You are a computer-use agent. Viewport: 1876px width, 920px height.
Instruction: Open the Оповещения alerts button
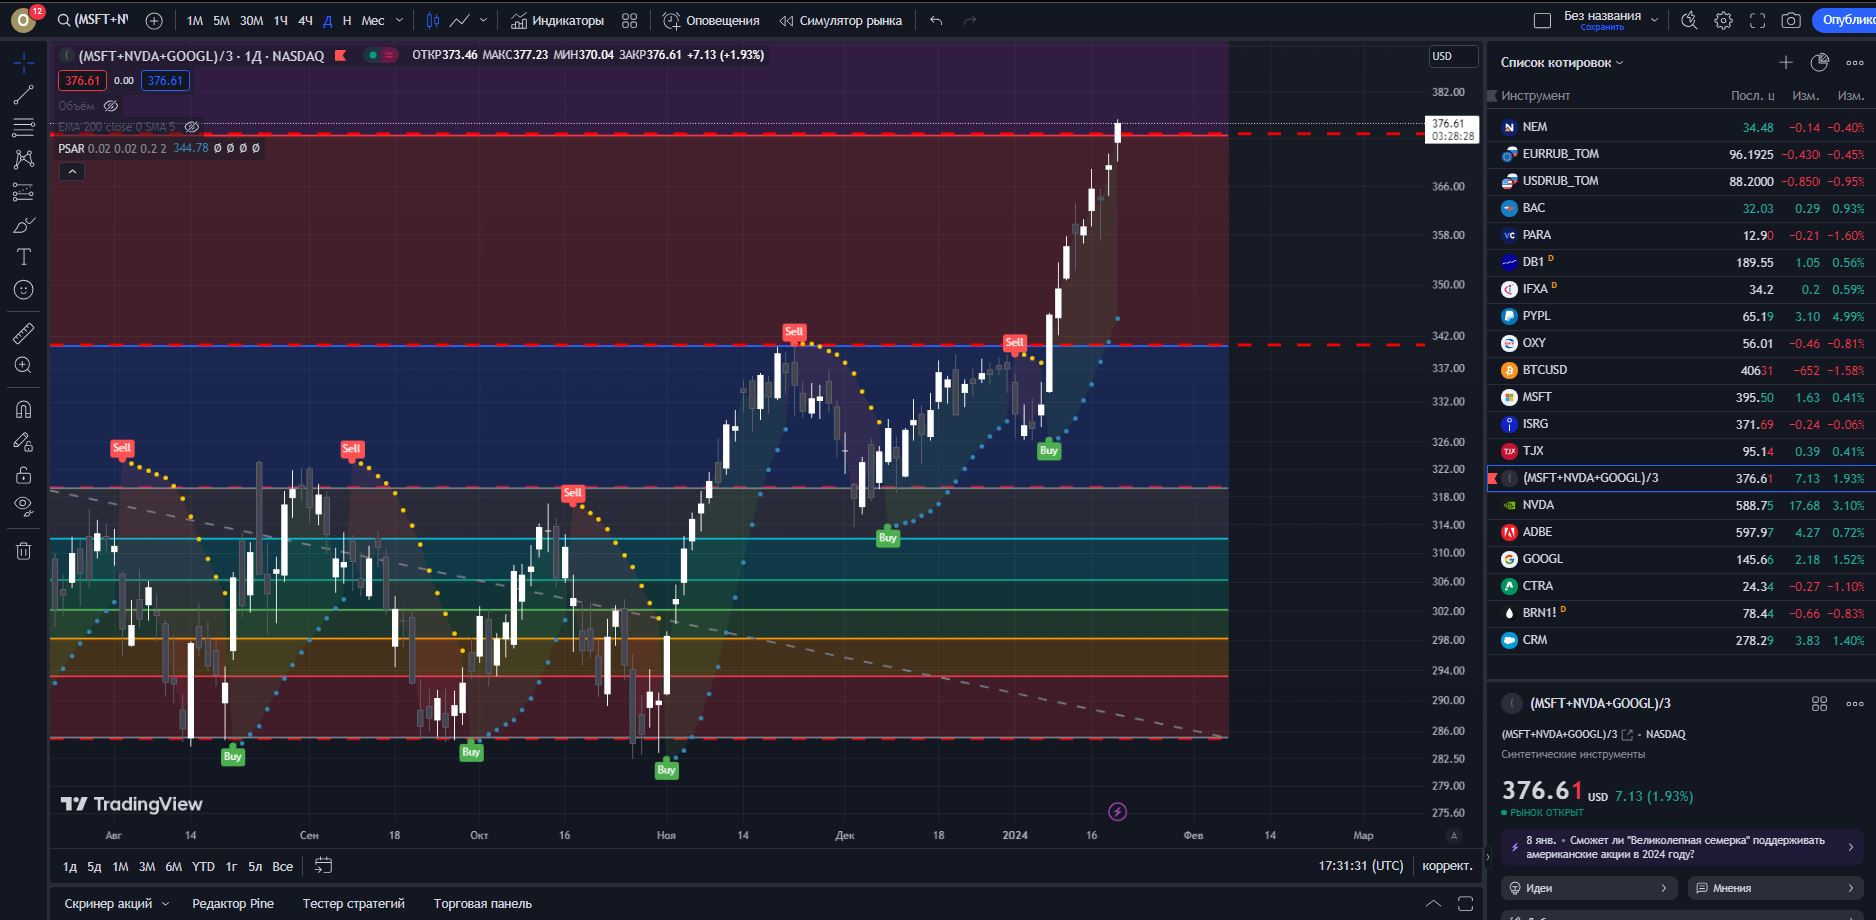pyautogui.click(x=711, y=20)
